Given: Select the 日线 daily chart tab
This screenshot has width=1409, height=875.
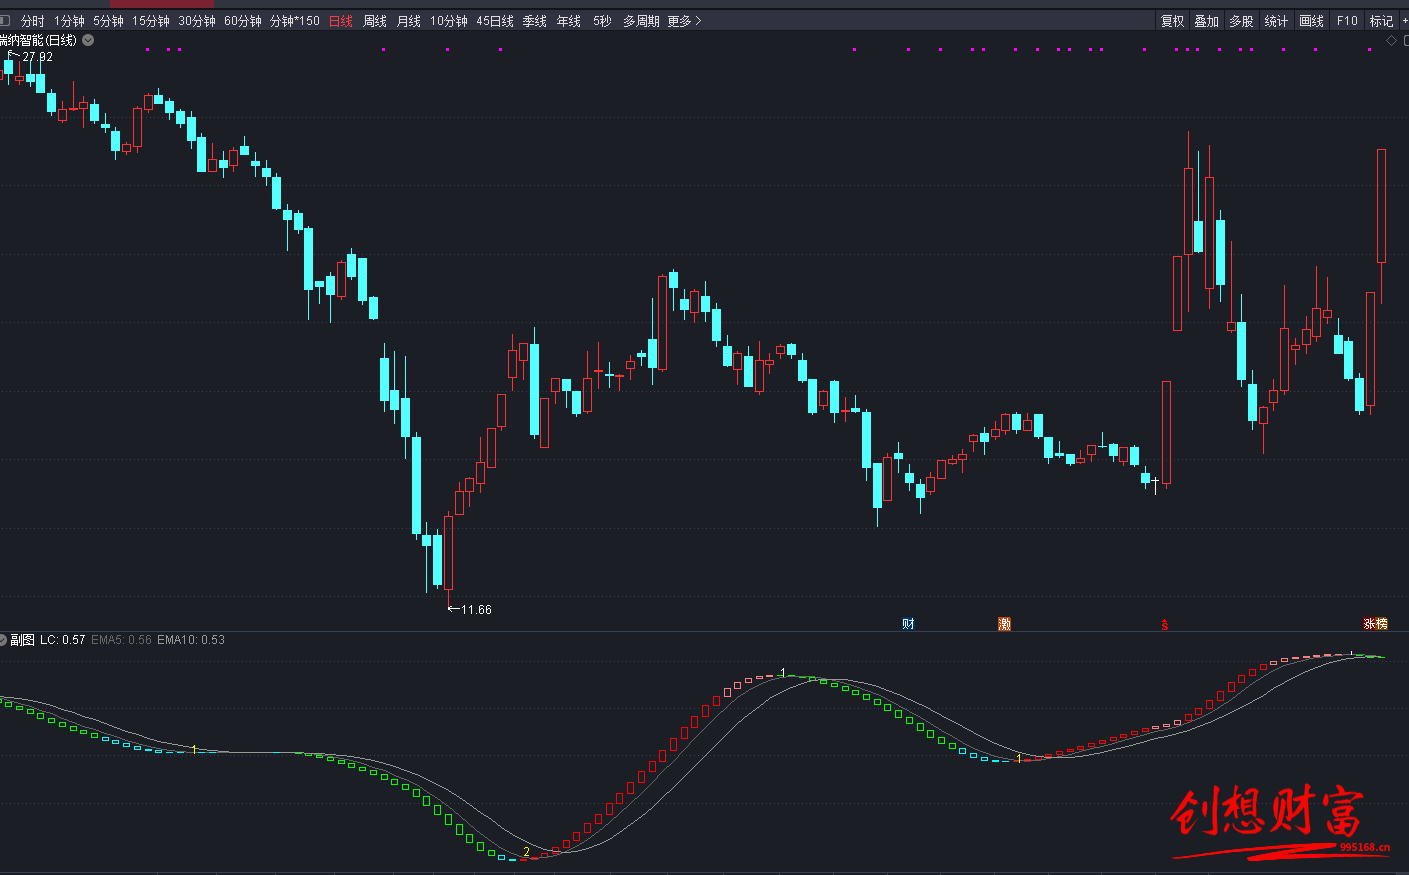Looking at the screenshot, I should click(341, 21).
